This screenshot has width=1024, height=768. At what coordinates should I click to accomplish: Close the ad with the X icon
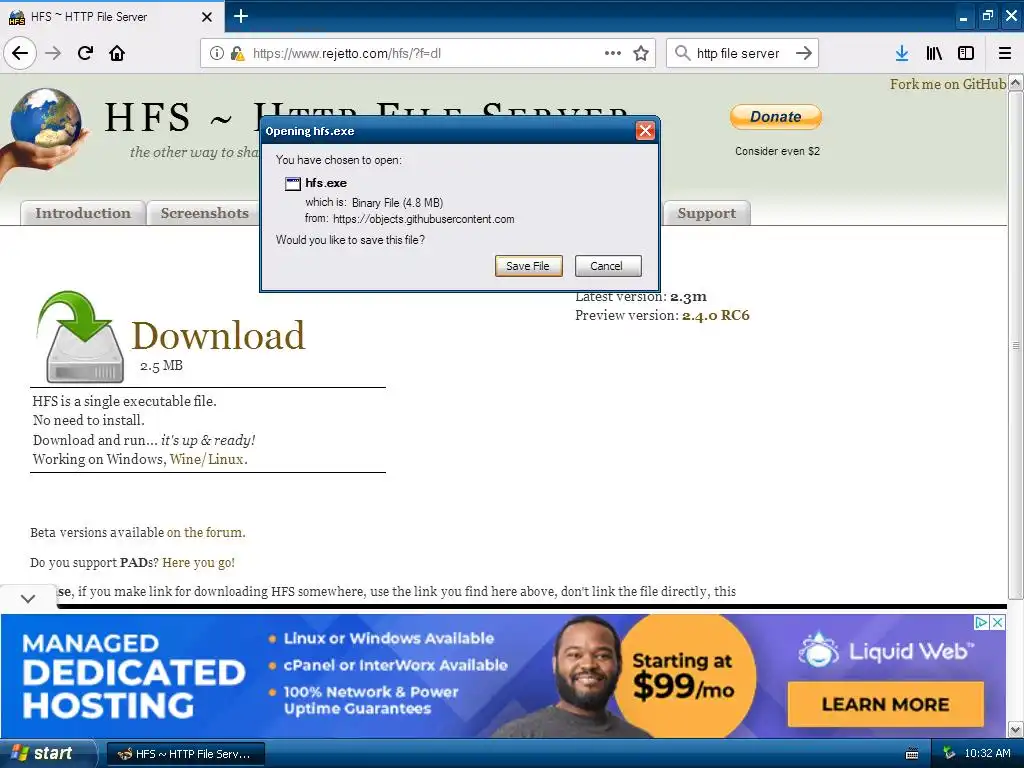[x=997, y=622]
